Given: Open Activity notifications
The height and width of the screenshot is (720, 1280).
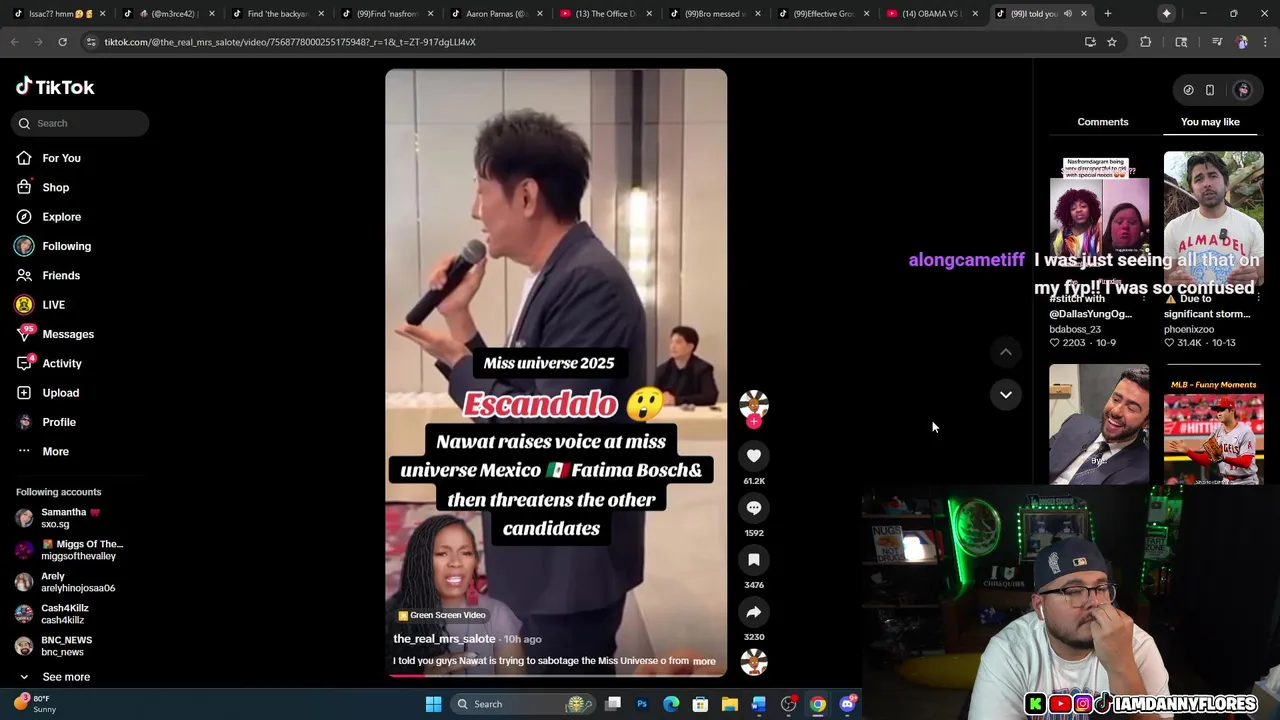Looking at the screenshot, I should pyautogui.click(x=49, y=363).
